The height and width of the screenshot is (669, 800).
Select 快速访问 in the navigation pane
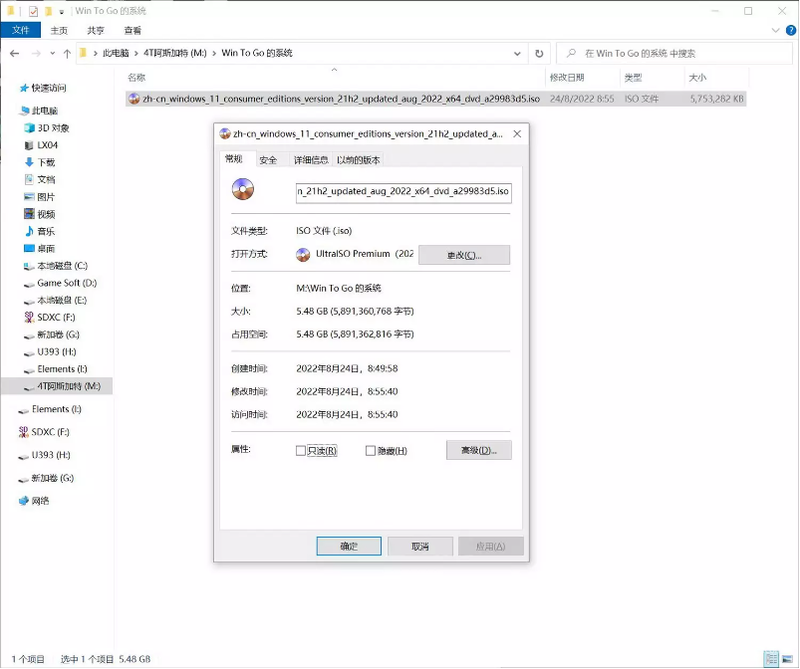pyautogui.click(x=43, y=88)
